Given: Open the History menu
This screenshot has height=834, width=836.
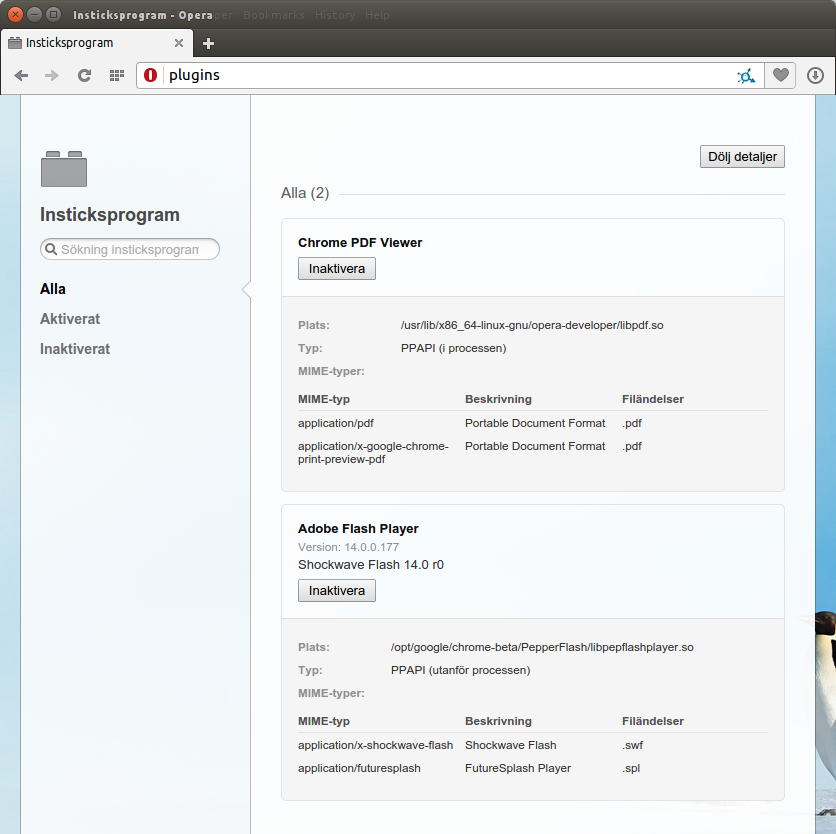Looking at the screenshot, I should 335,15.
